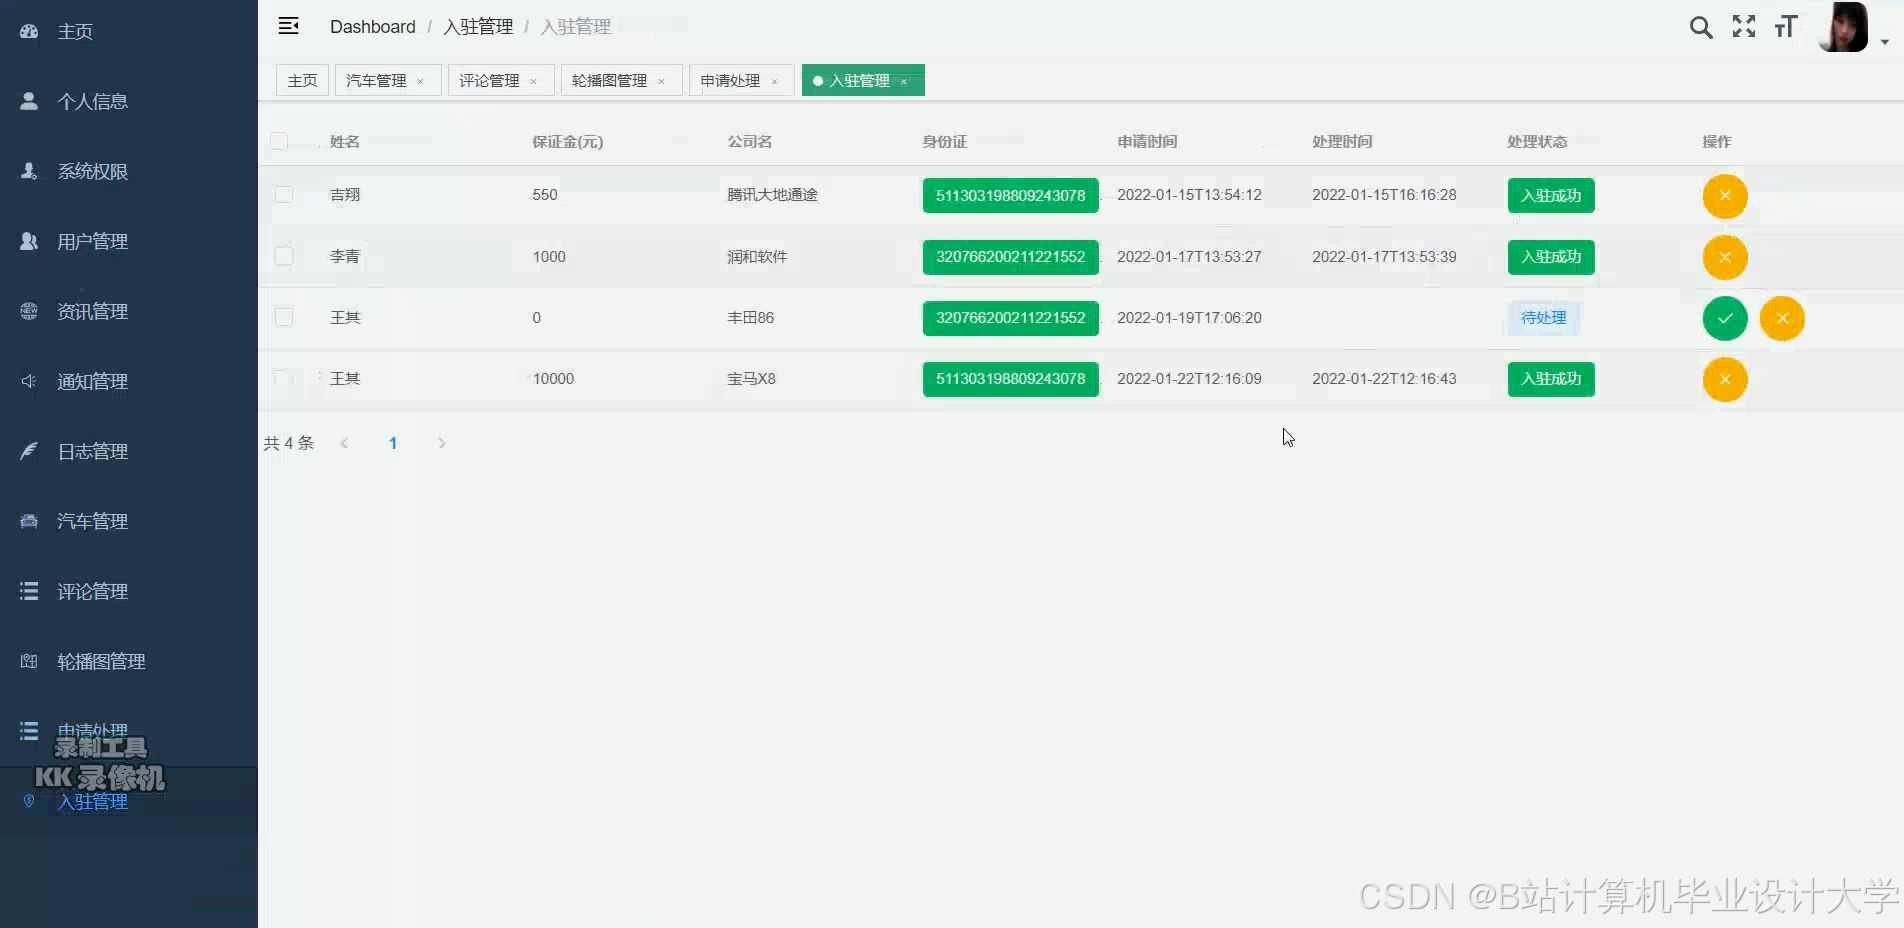
Task: Select 汽车管理 in the left sidebar
Action: click(x=91, y=521)
